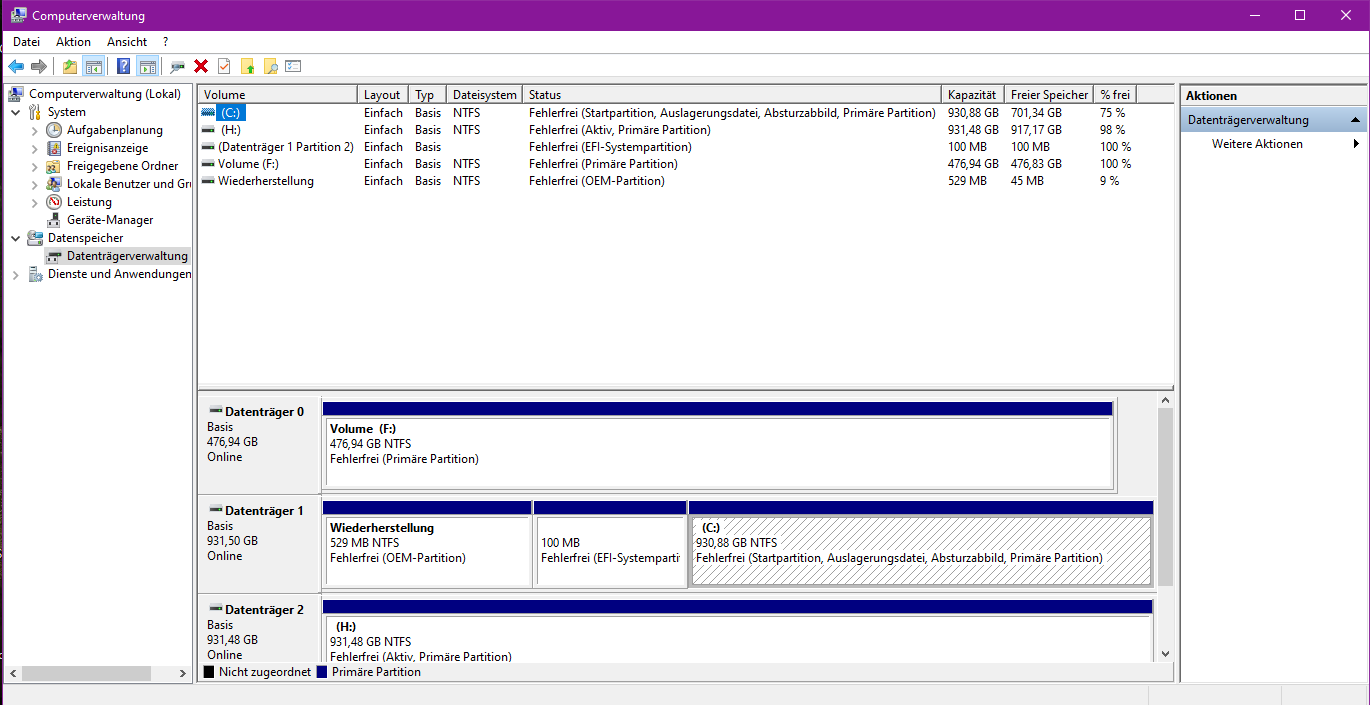
Task: Click drive icon of Wiederherstellung list row
Action: (x=208, y=181)
